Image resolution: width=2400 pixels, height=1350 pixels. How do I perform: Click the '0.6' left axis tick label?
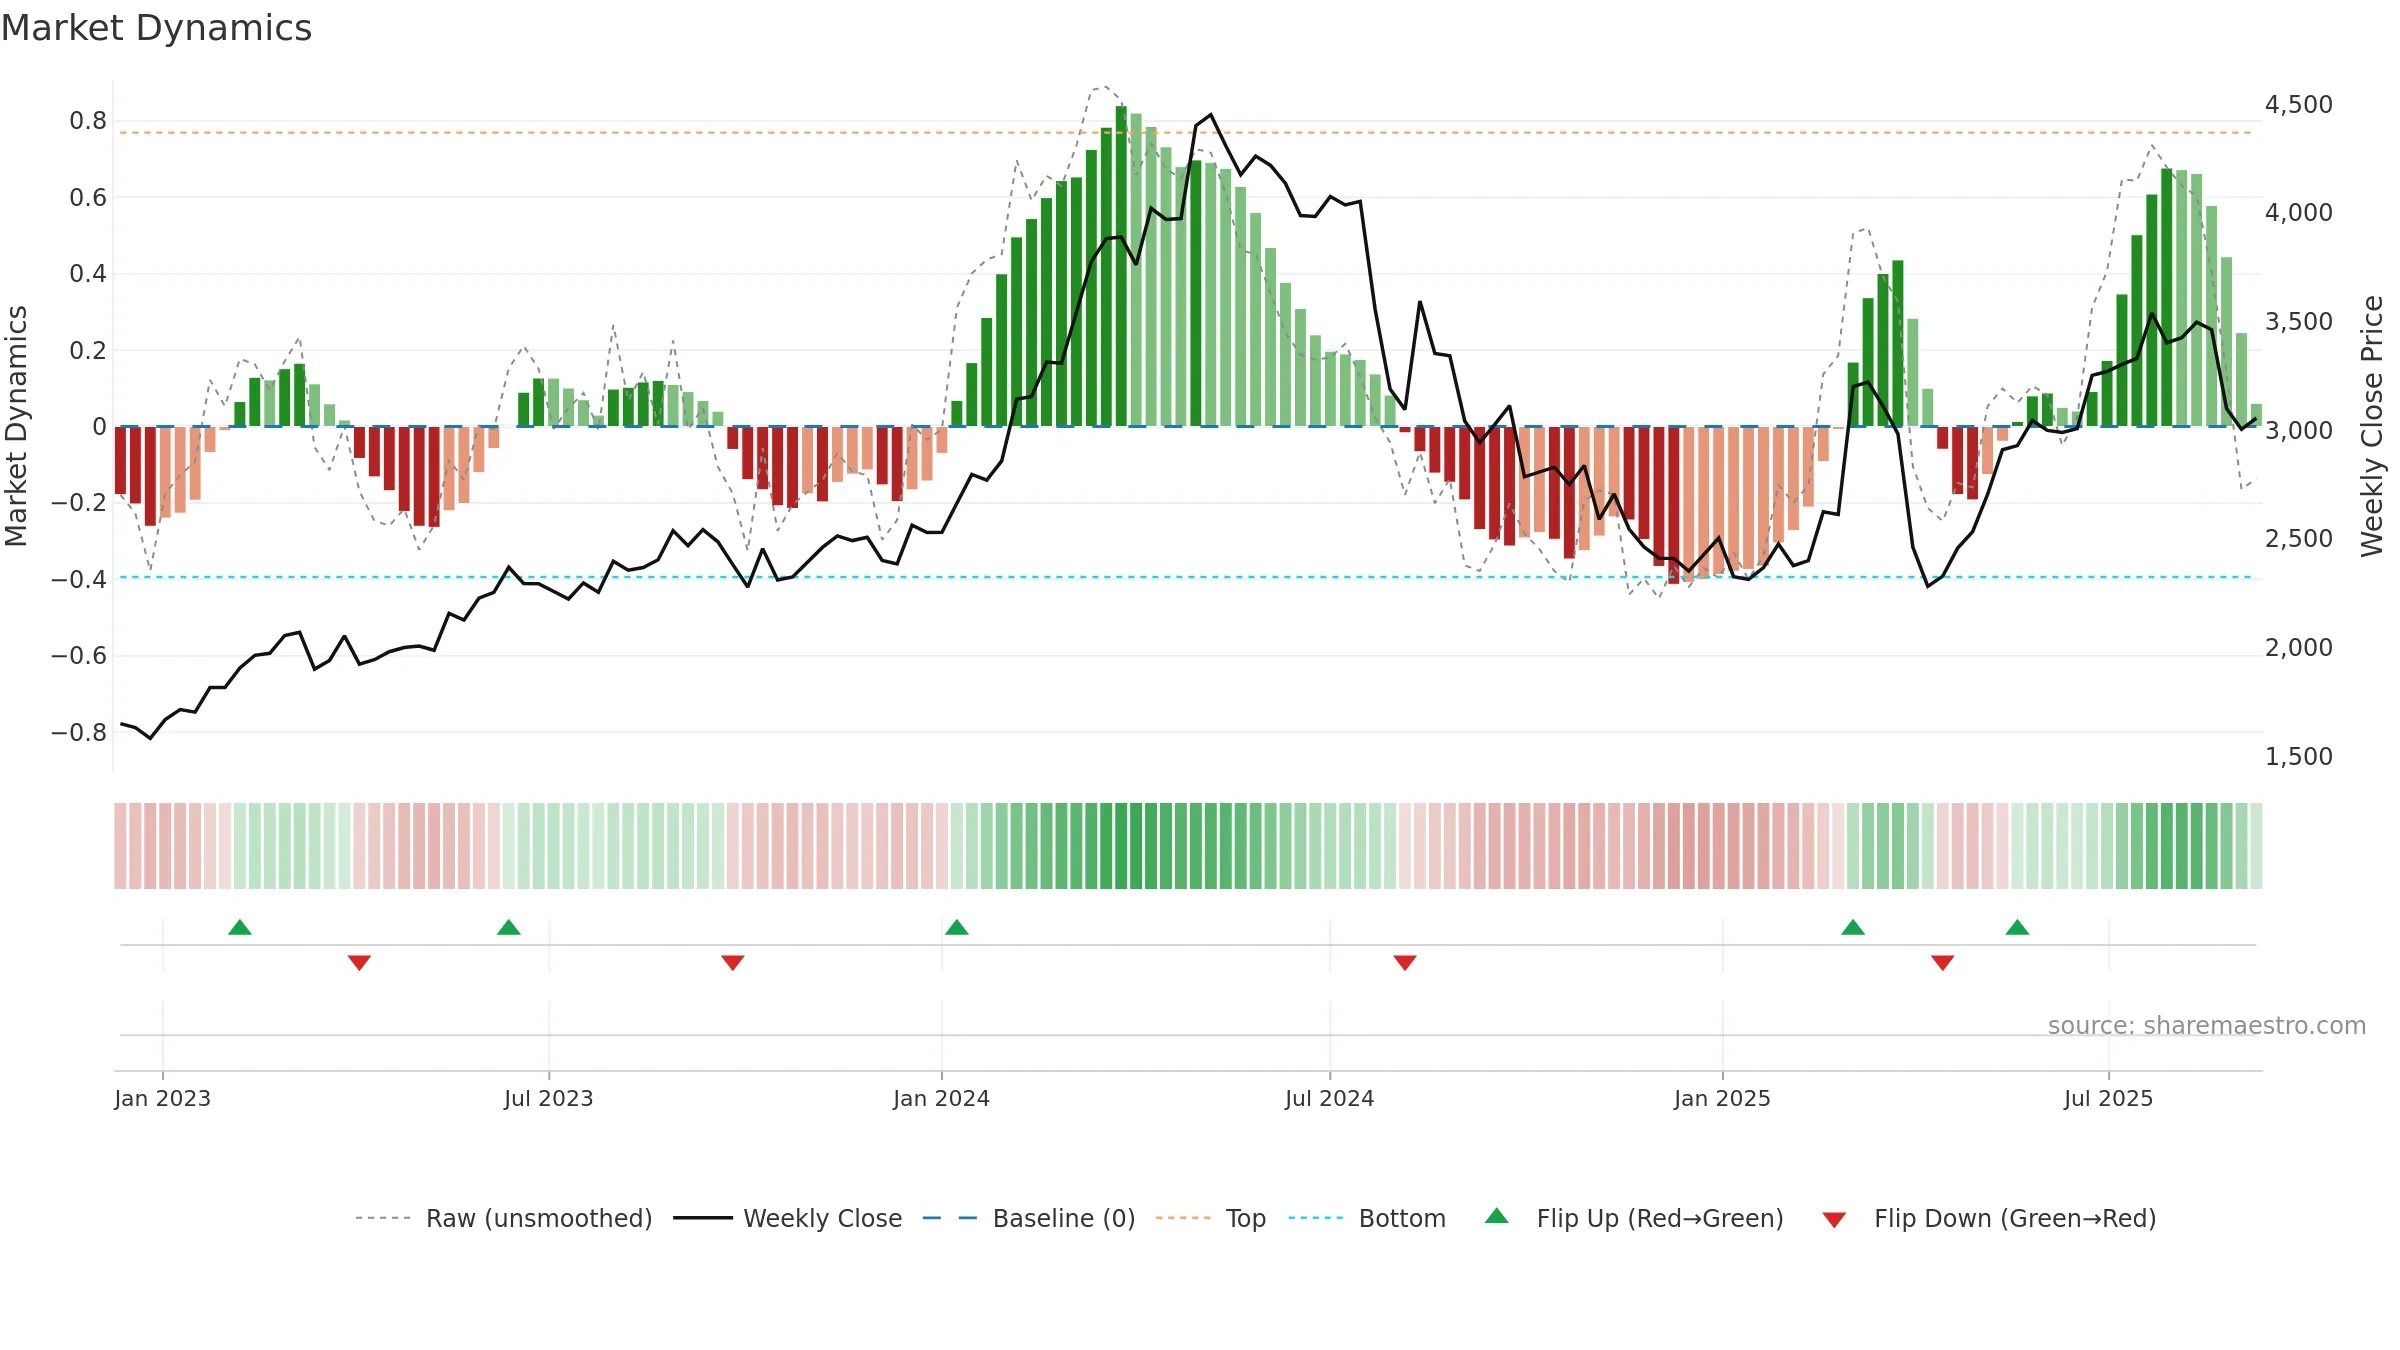(88, 197)
